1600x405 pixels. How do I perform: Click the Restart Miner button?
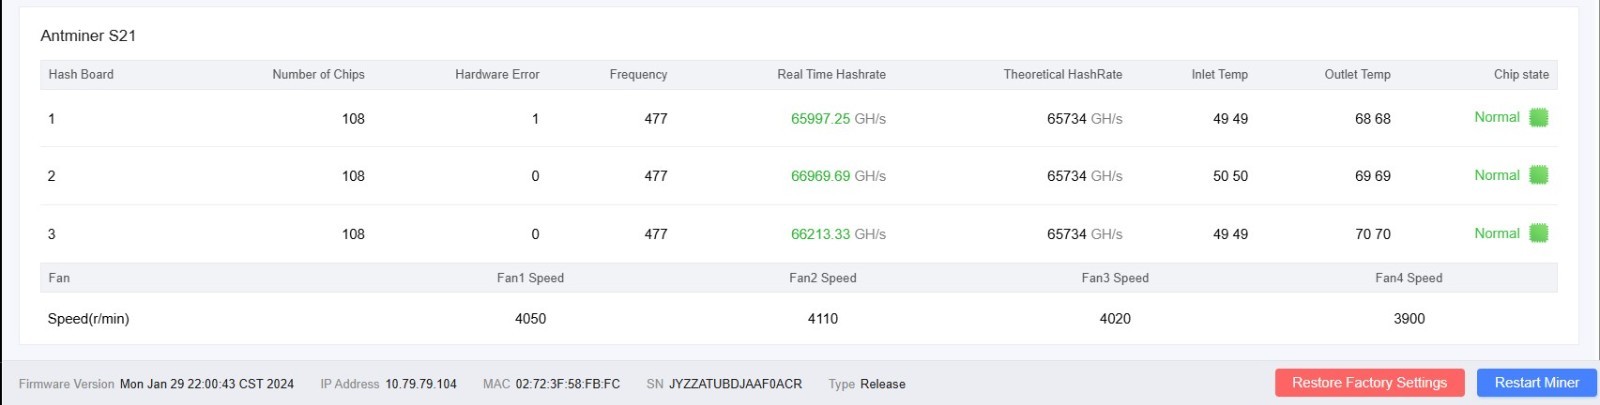click(x=1536, y=383)
